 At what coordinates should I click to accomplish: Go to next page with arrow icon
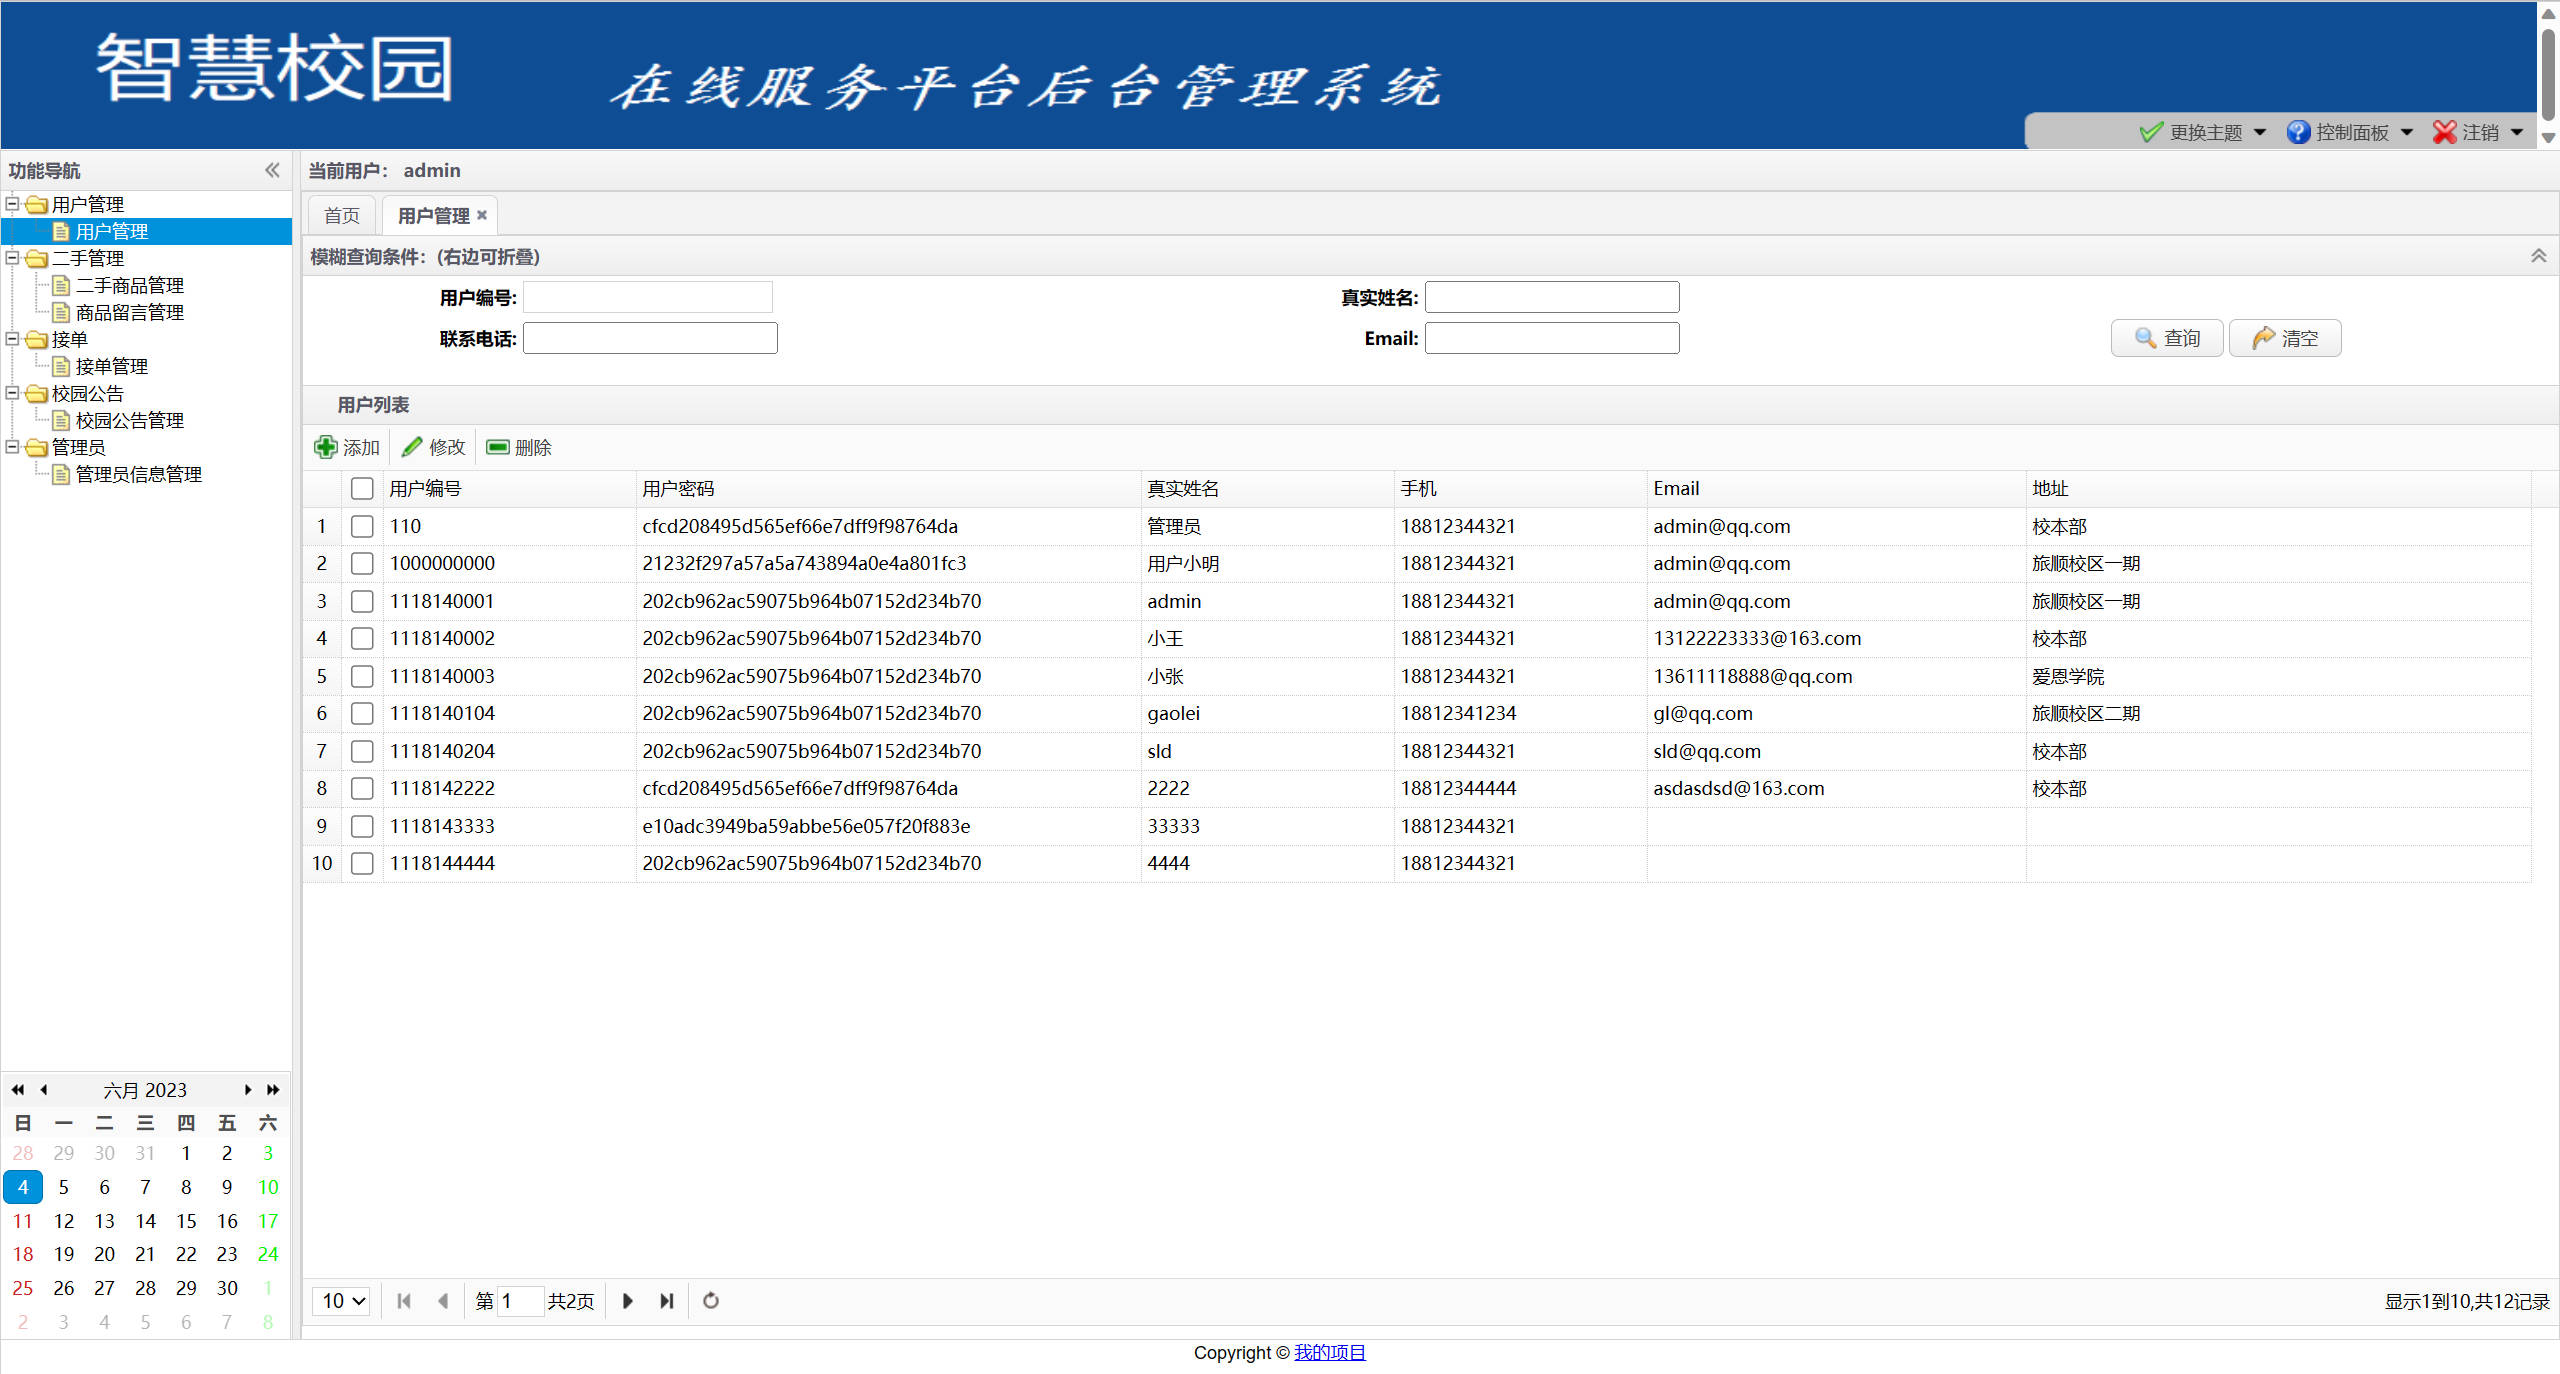click(x=627, y=1301)
